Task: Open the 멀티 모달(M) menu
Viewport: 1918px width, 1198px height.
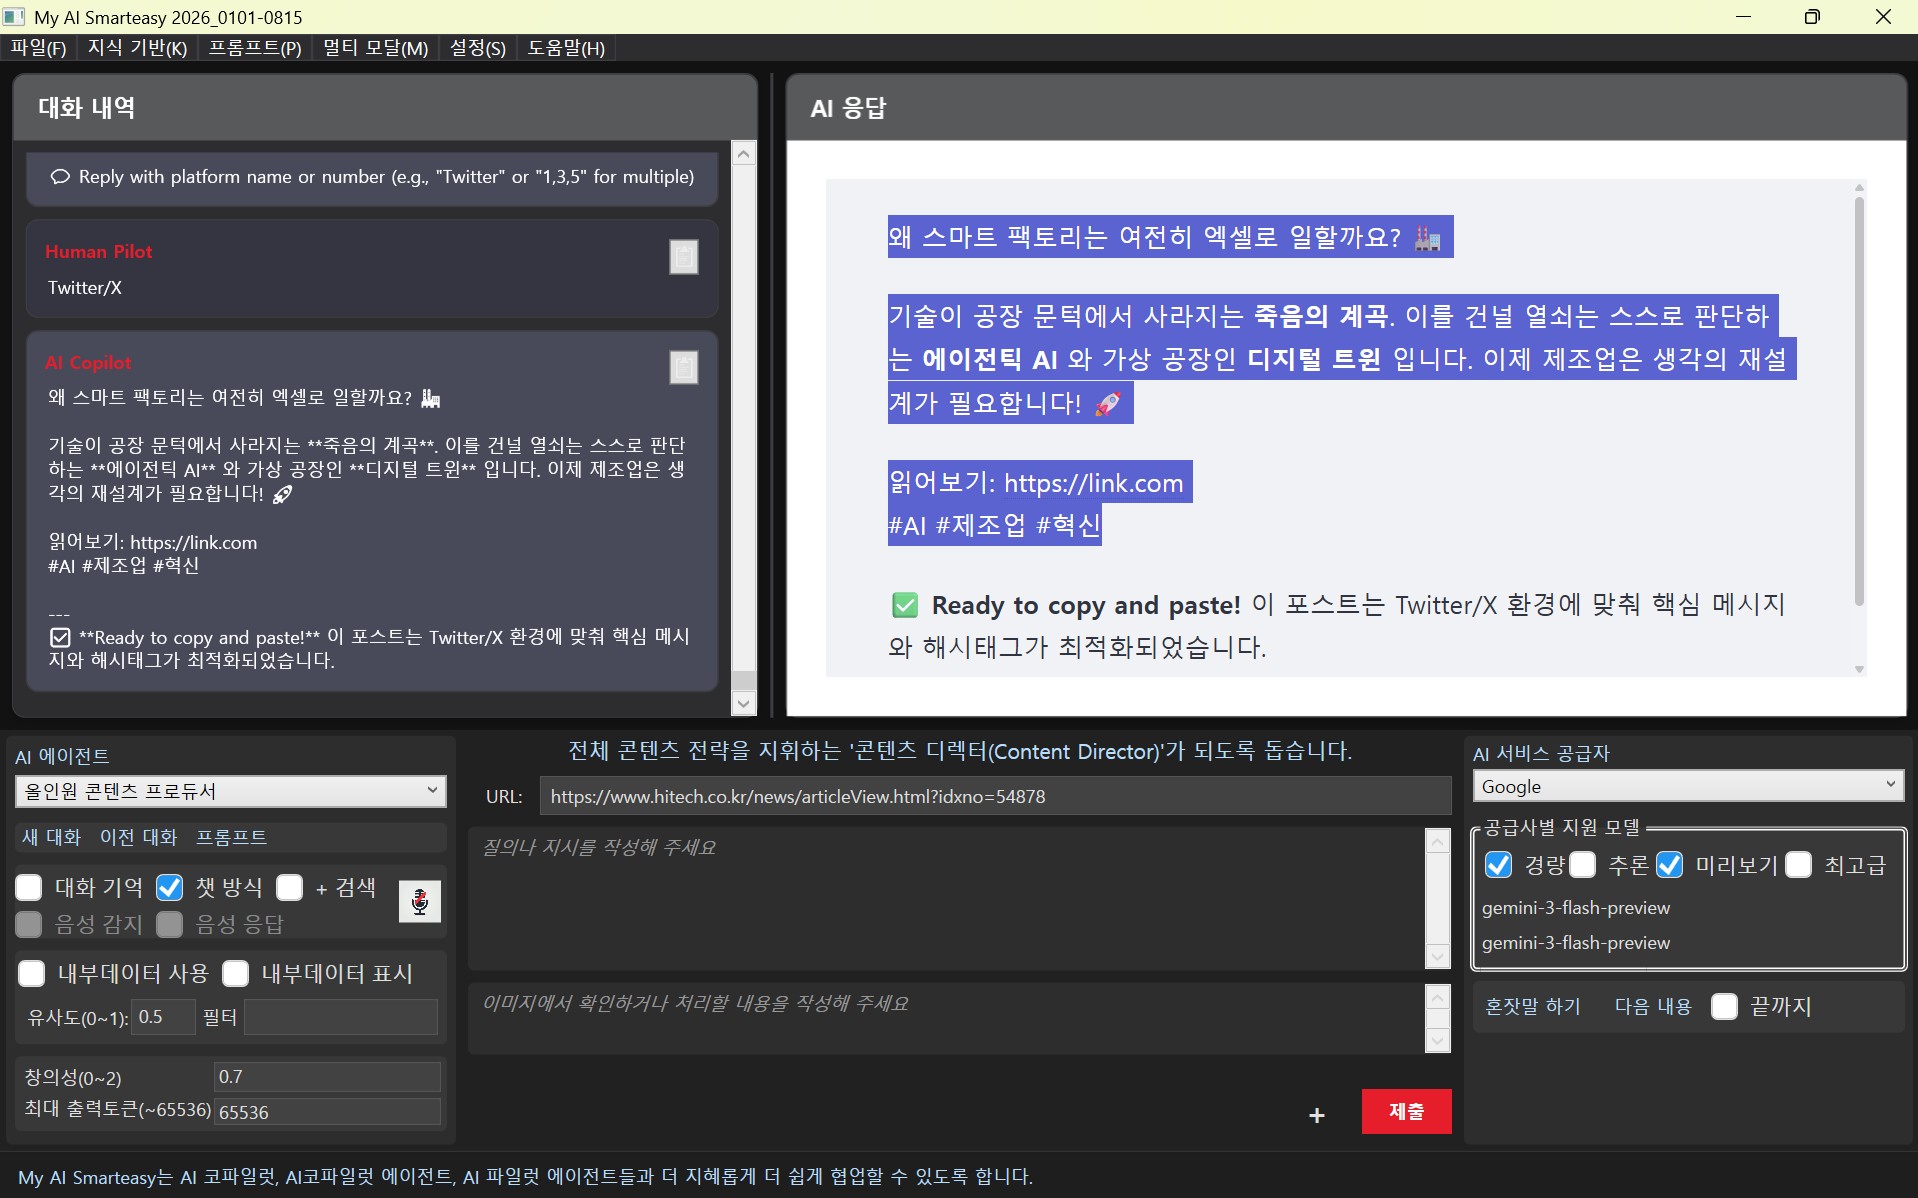Action: click(375, 48)
